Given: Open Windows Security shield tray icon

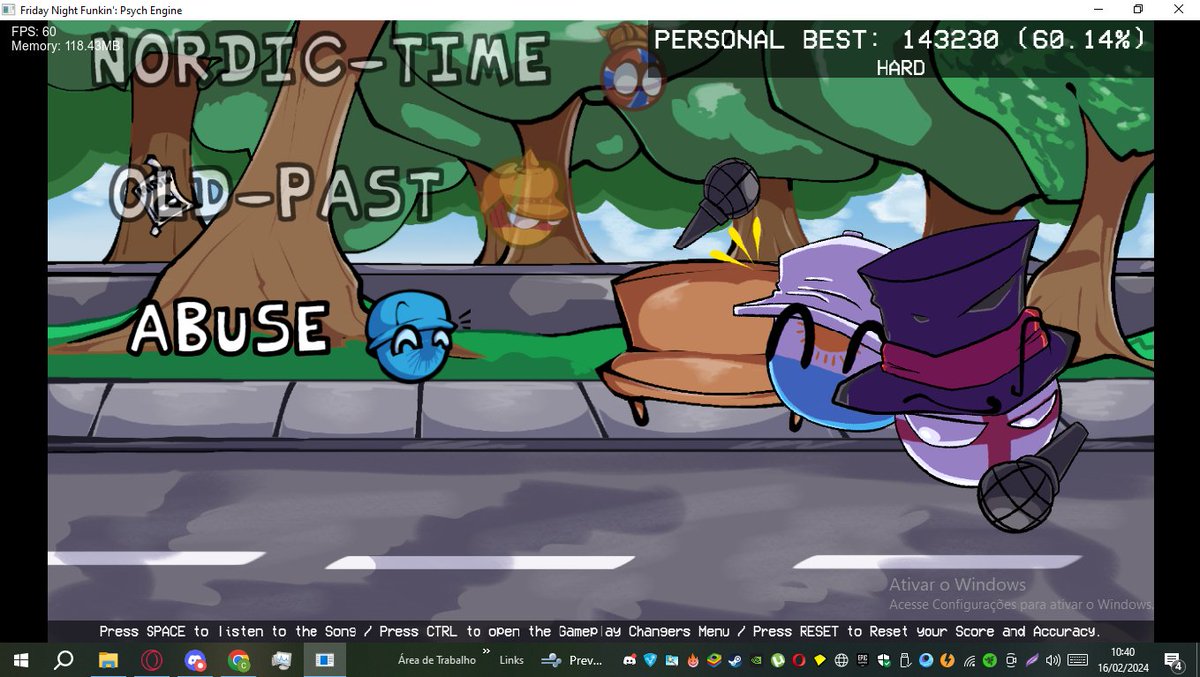Looking at the screenshot, I should (884, 660).
